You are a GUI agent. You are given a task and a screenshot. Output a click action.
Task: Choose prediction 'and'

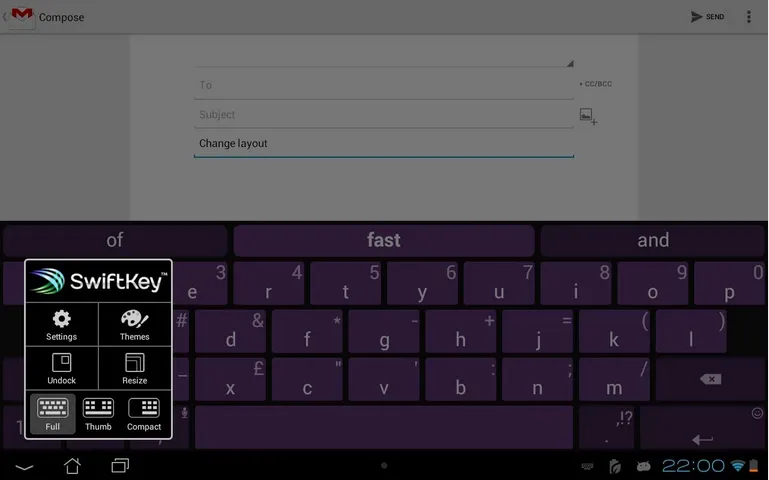pyautogui.click(x=653, y=240)
